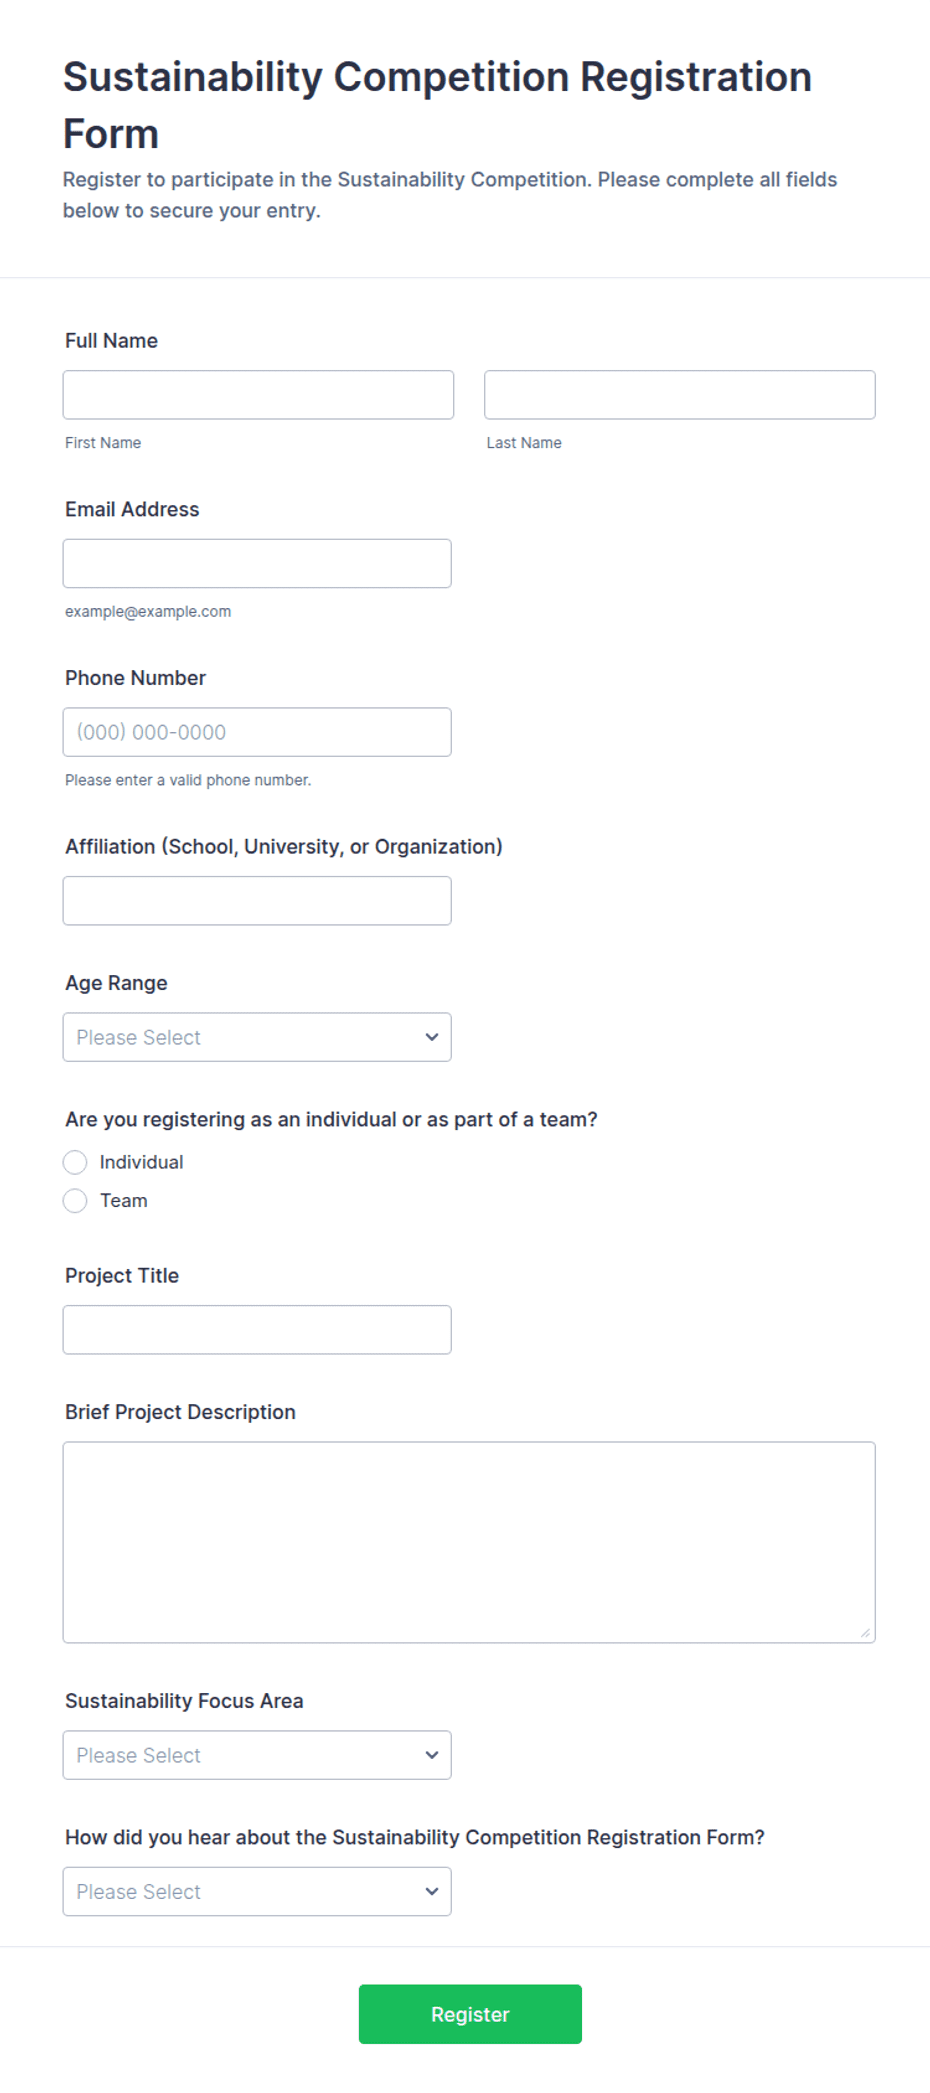
Task: Click the Phone Number field
Action: click(x=257, y=732)
